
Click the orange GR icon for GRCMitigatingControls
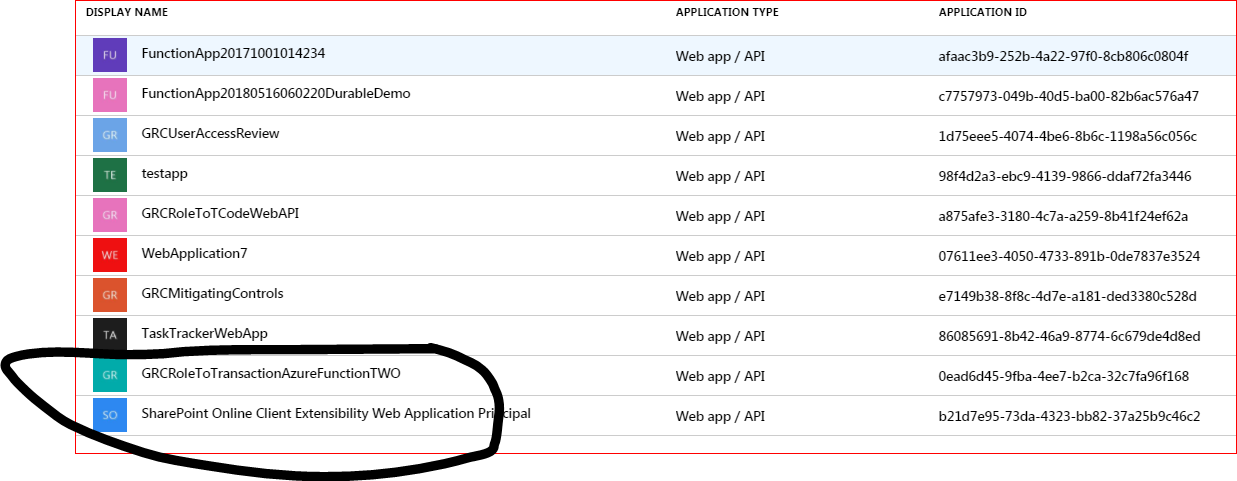110,295
